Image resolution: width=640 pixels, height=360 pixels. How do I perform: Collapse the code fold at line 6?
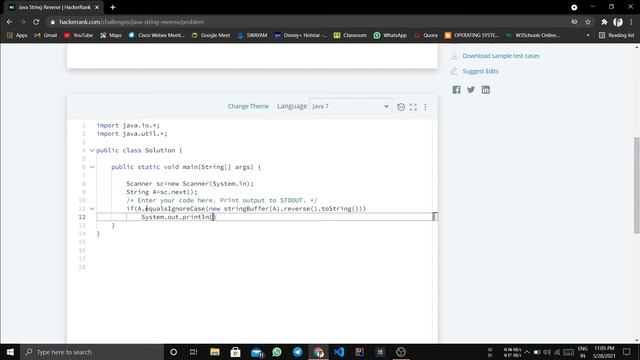coord(92,167)
